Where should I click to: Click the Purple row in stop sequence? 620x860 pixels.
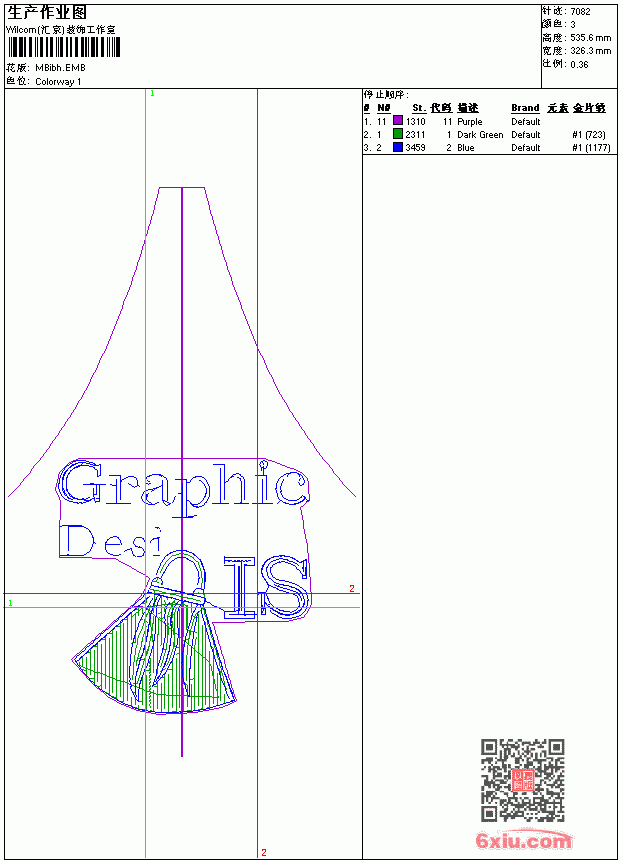[487, 121]
